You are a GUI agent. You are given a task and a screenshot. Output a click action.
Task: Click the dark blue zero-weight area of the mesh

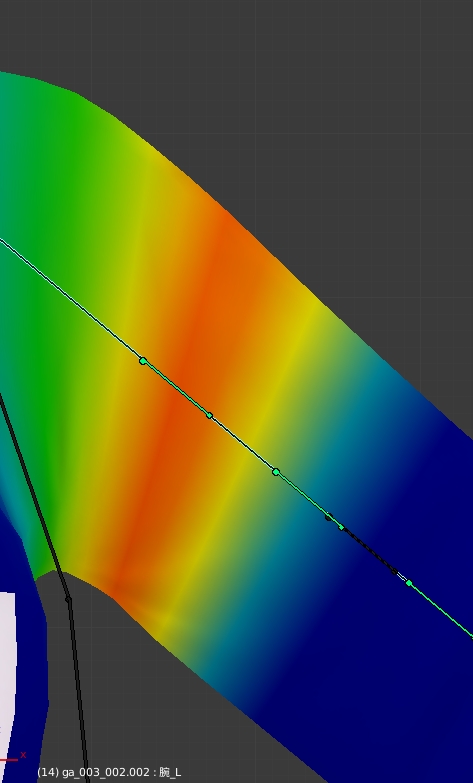point(400,674)
